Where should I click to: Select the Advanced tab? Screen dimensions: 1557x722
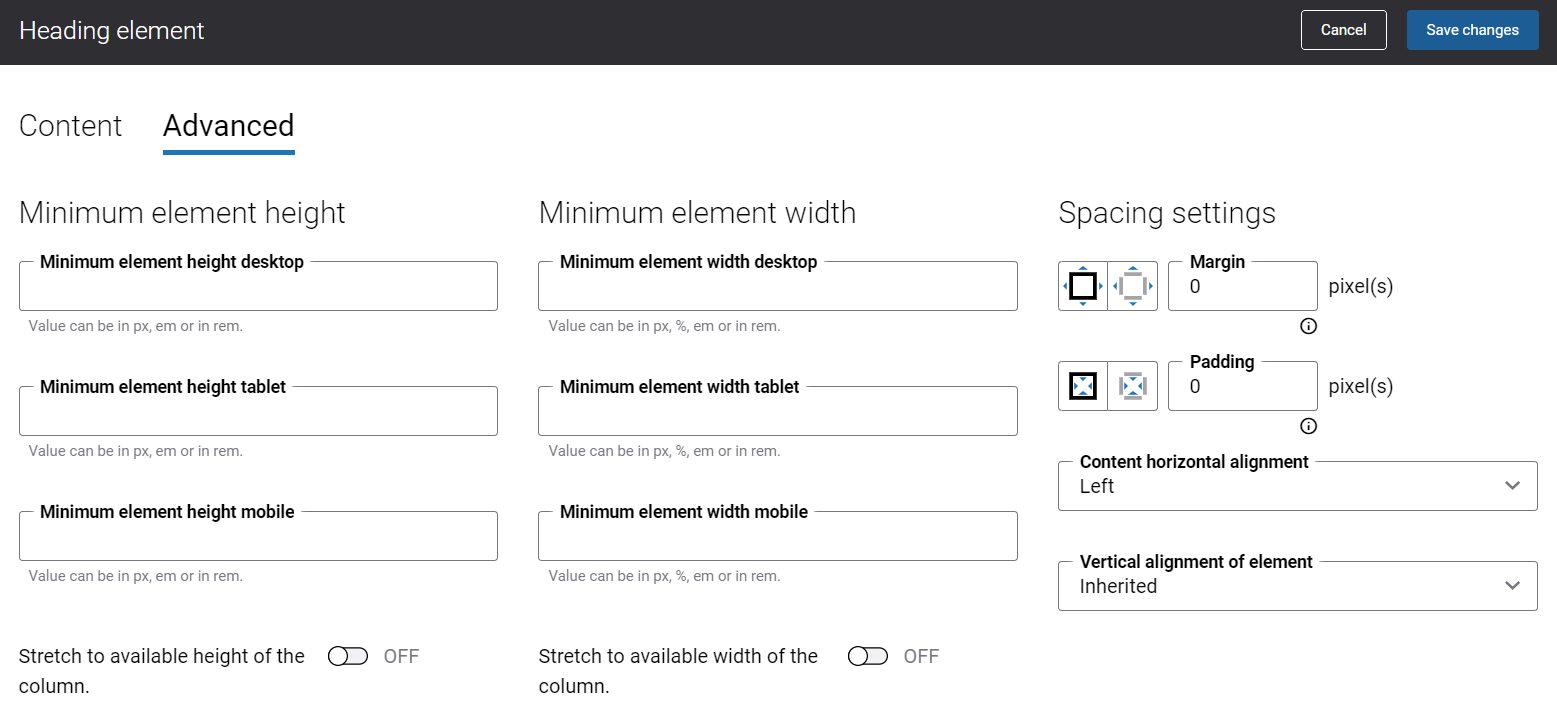click(228, 126)
